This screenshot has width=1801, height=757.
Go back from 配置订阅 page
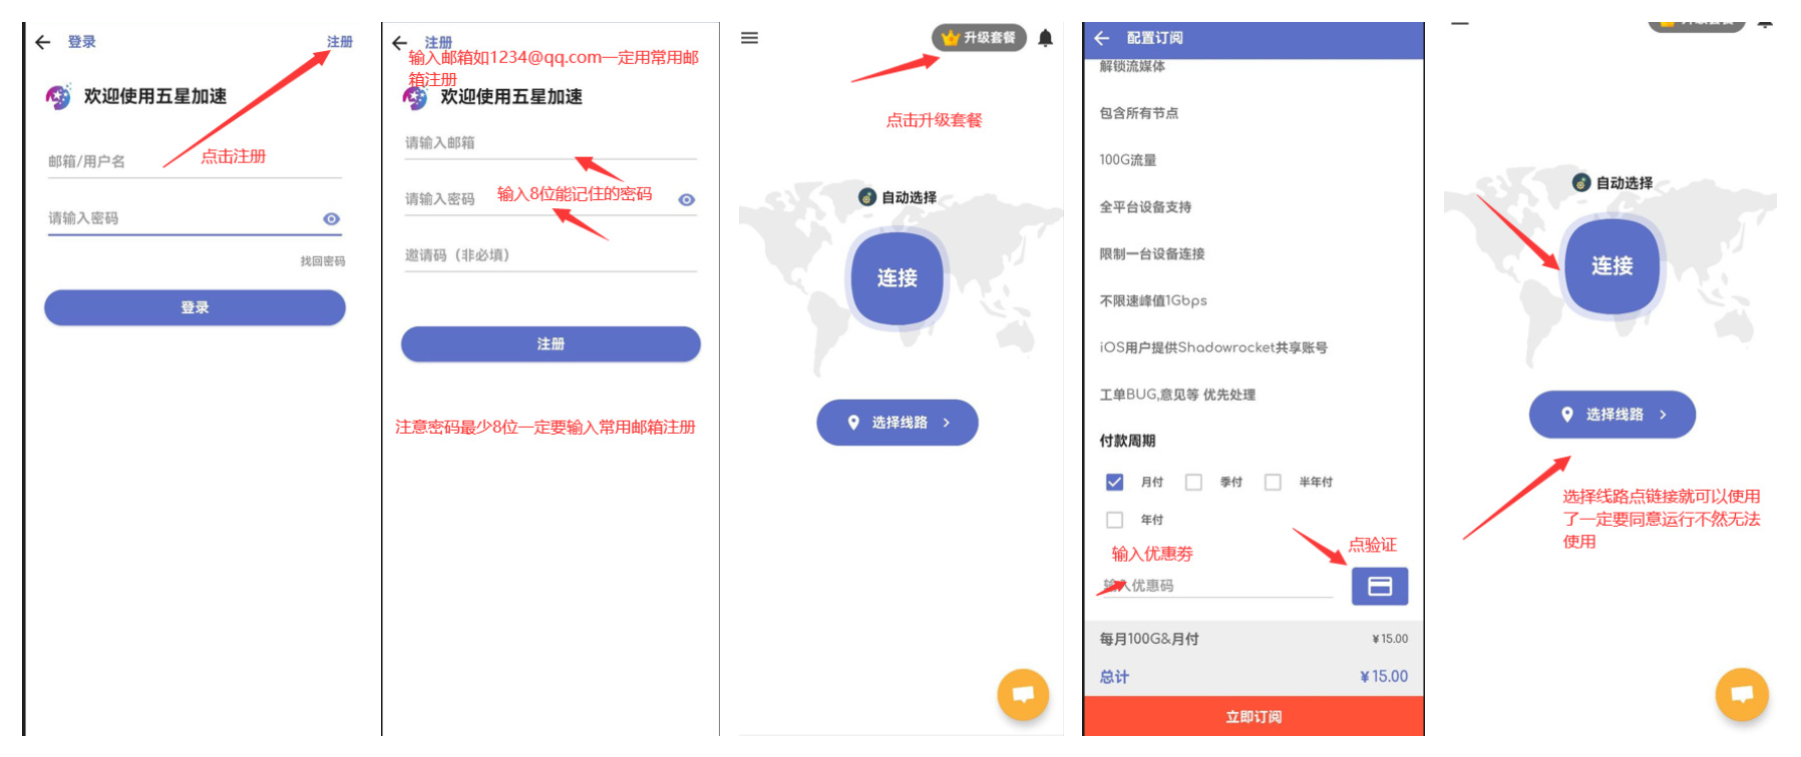pos(1102,38)
